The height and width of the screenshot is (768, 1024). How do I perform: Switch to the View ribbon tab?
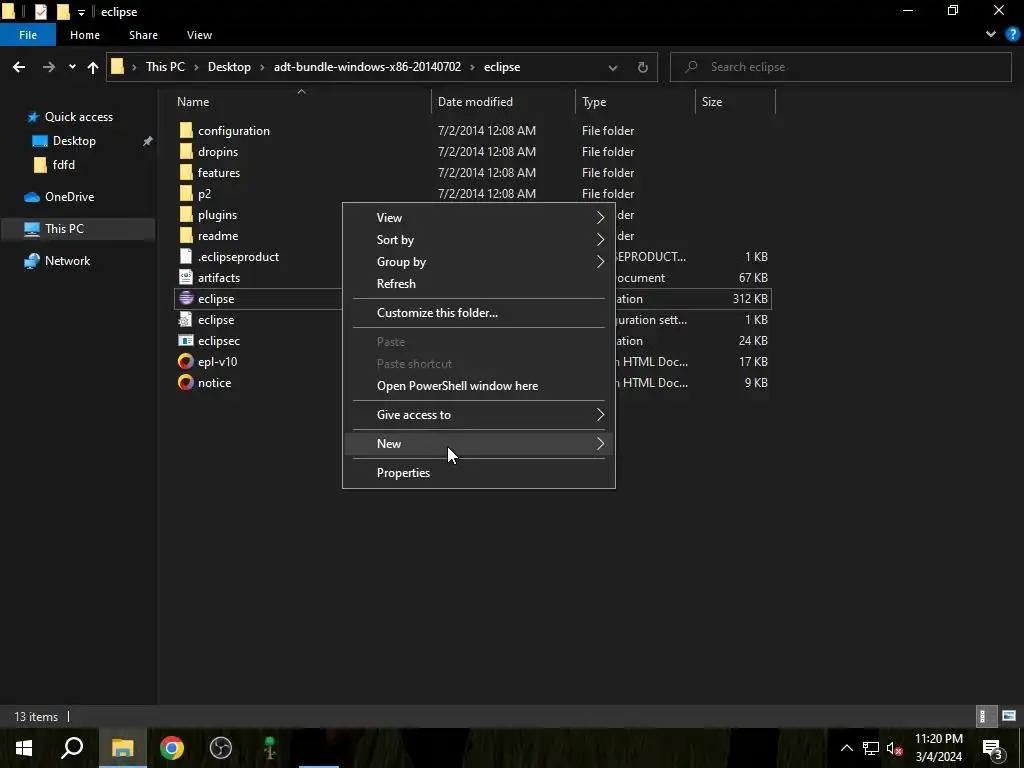click(199, 35)
